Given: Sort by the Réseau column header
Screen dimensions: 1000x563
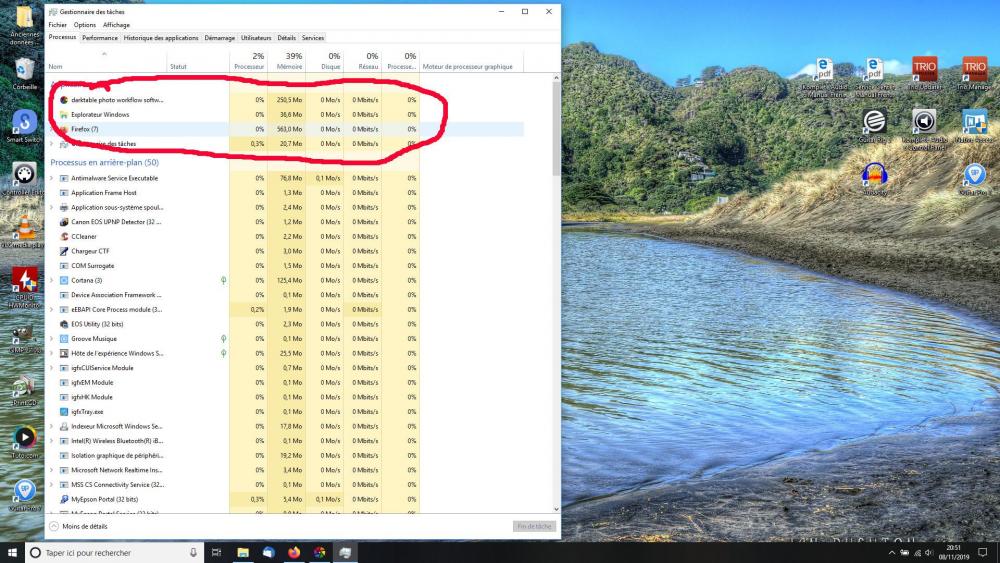Looking at the screenshot, I should 363,61.
